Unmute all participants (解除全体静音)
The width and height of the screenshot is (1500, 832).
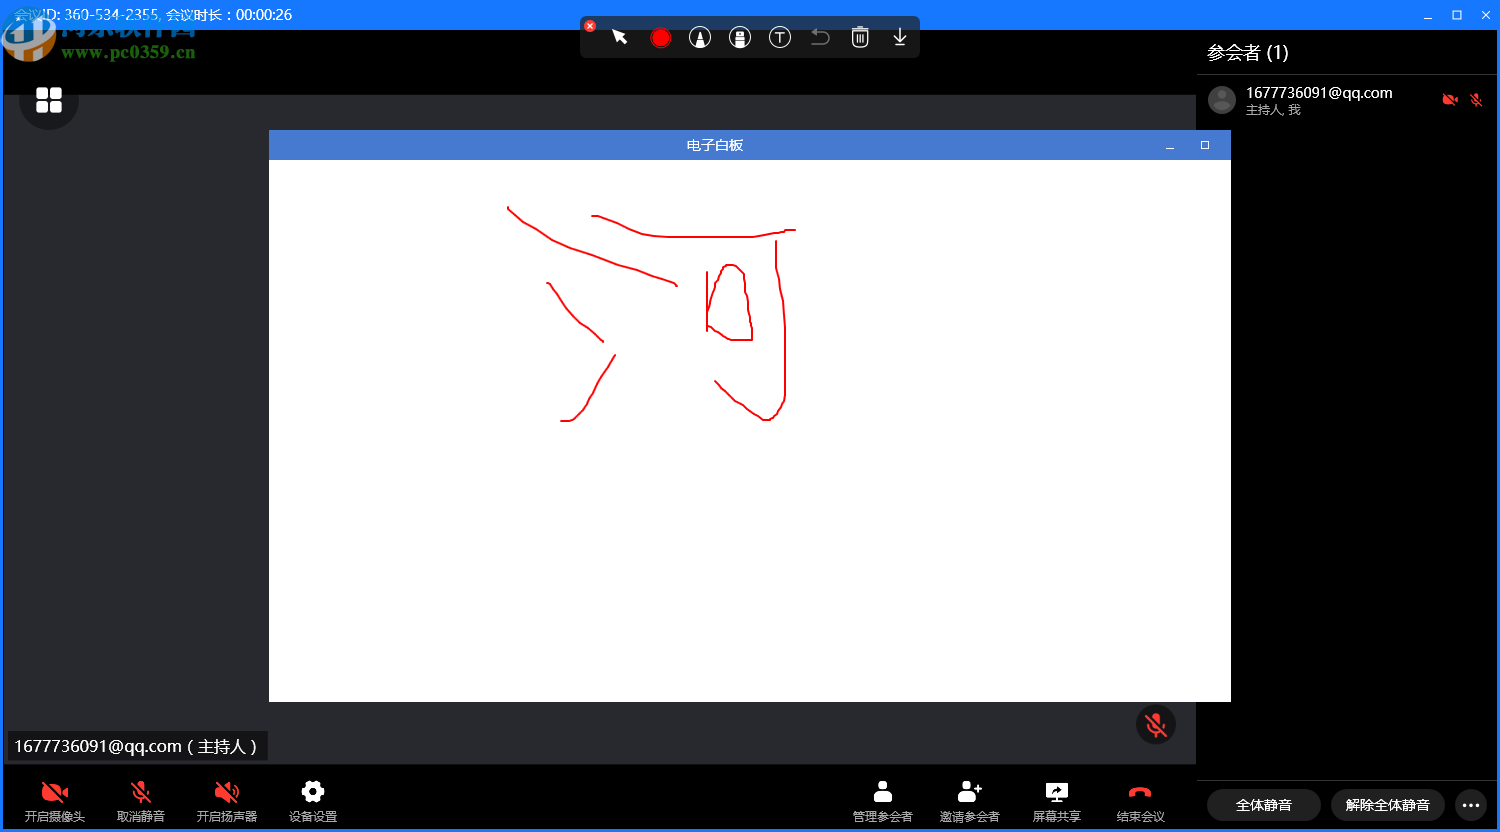[x=1387, y=805]
